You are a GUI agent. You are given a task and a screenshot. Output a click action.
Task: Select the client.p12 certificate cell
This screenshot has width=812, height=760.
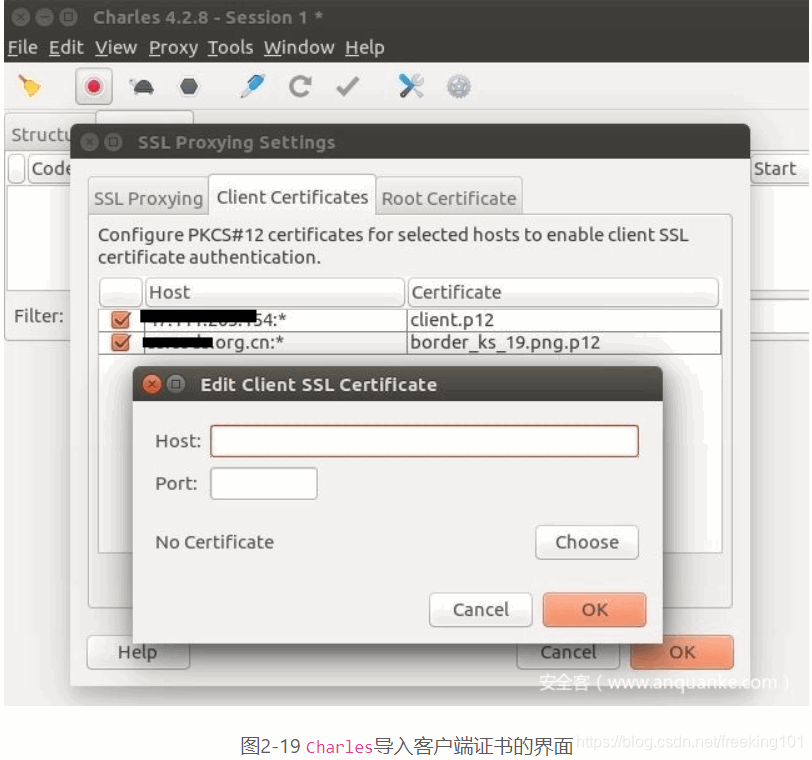(564, 320)
